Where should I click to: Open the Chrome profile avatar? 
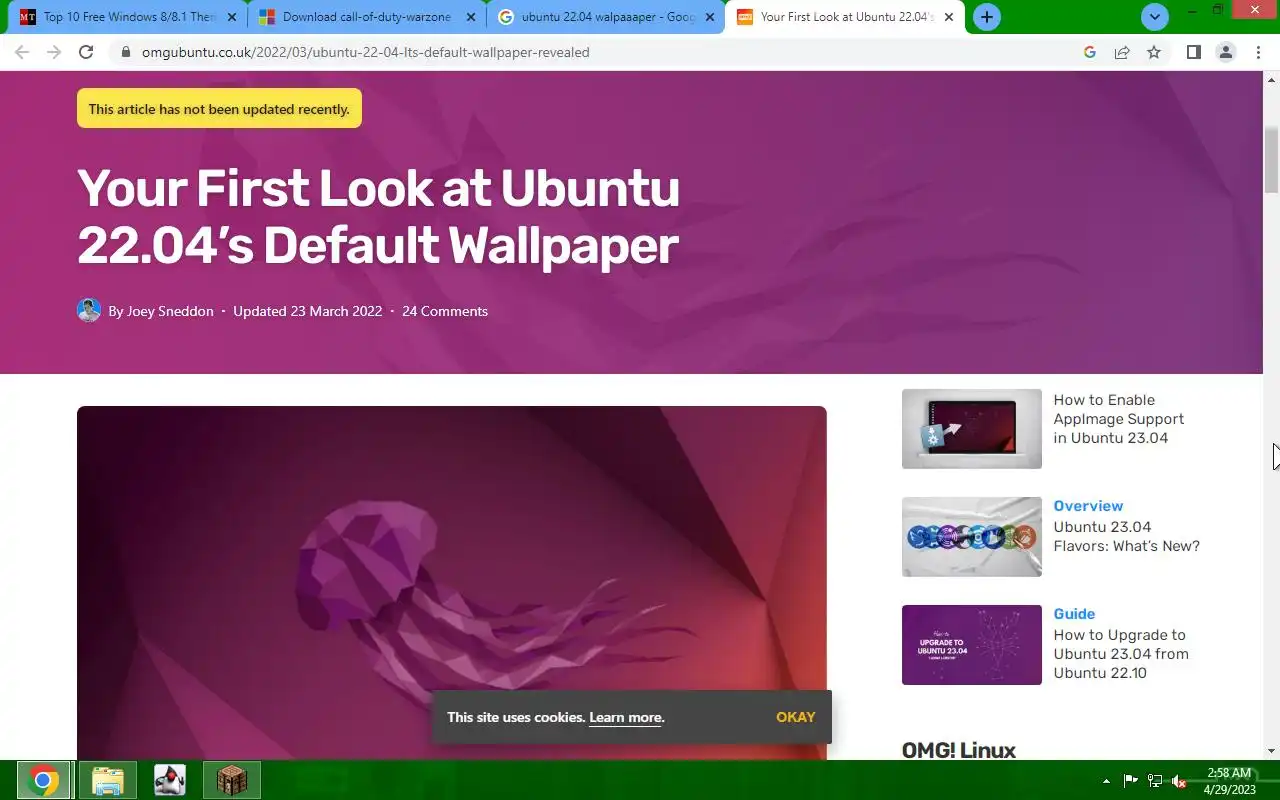click(x=1225, y=52)
